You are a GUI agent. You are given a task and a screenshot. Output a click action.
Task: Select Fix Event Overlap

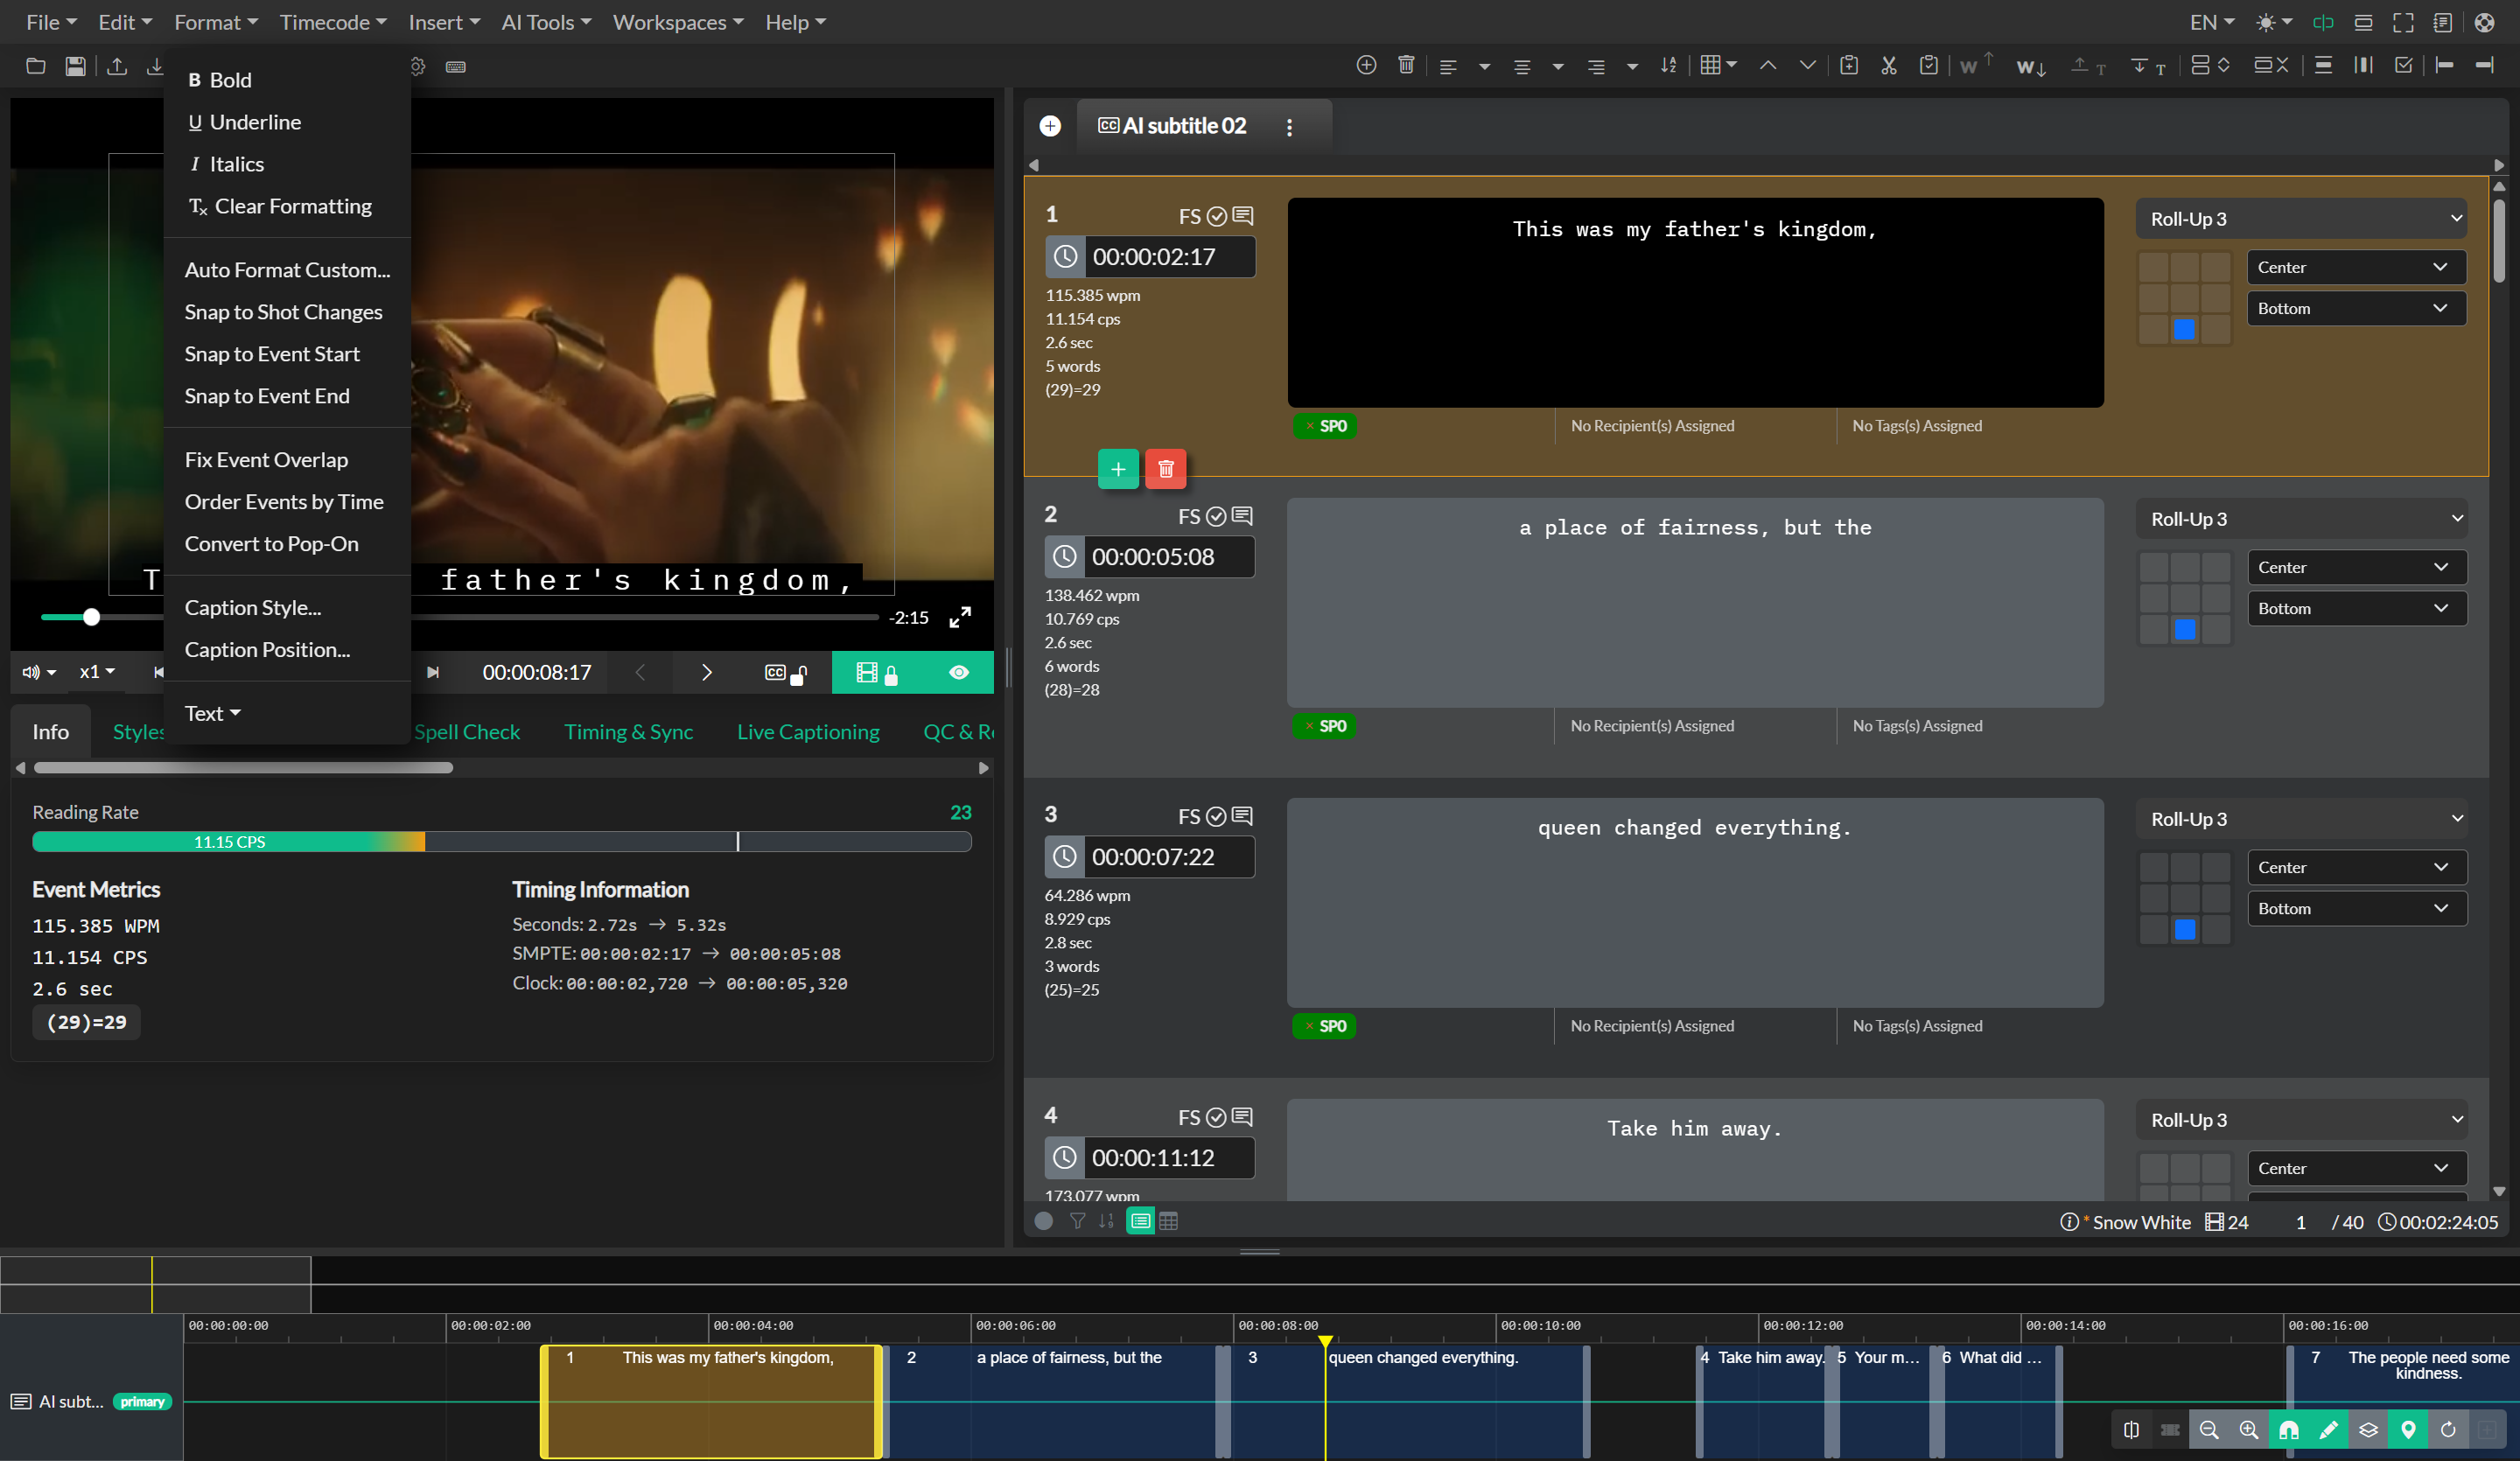tap(266, 460)
